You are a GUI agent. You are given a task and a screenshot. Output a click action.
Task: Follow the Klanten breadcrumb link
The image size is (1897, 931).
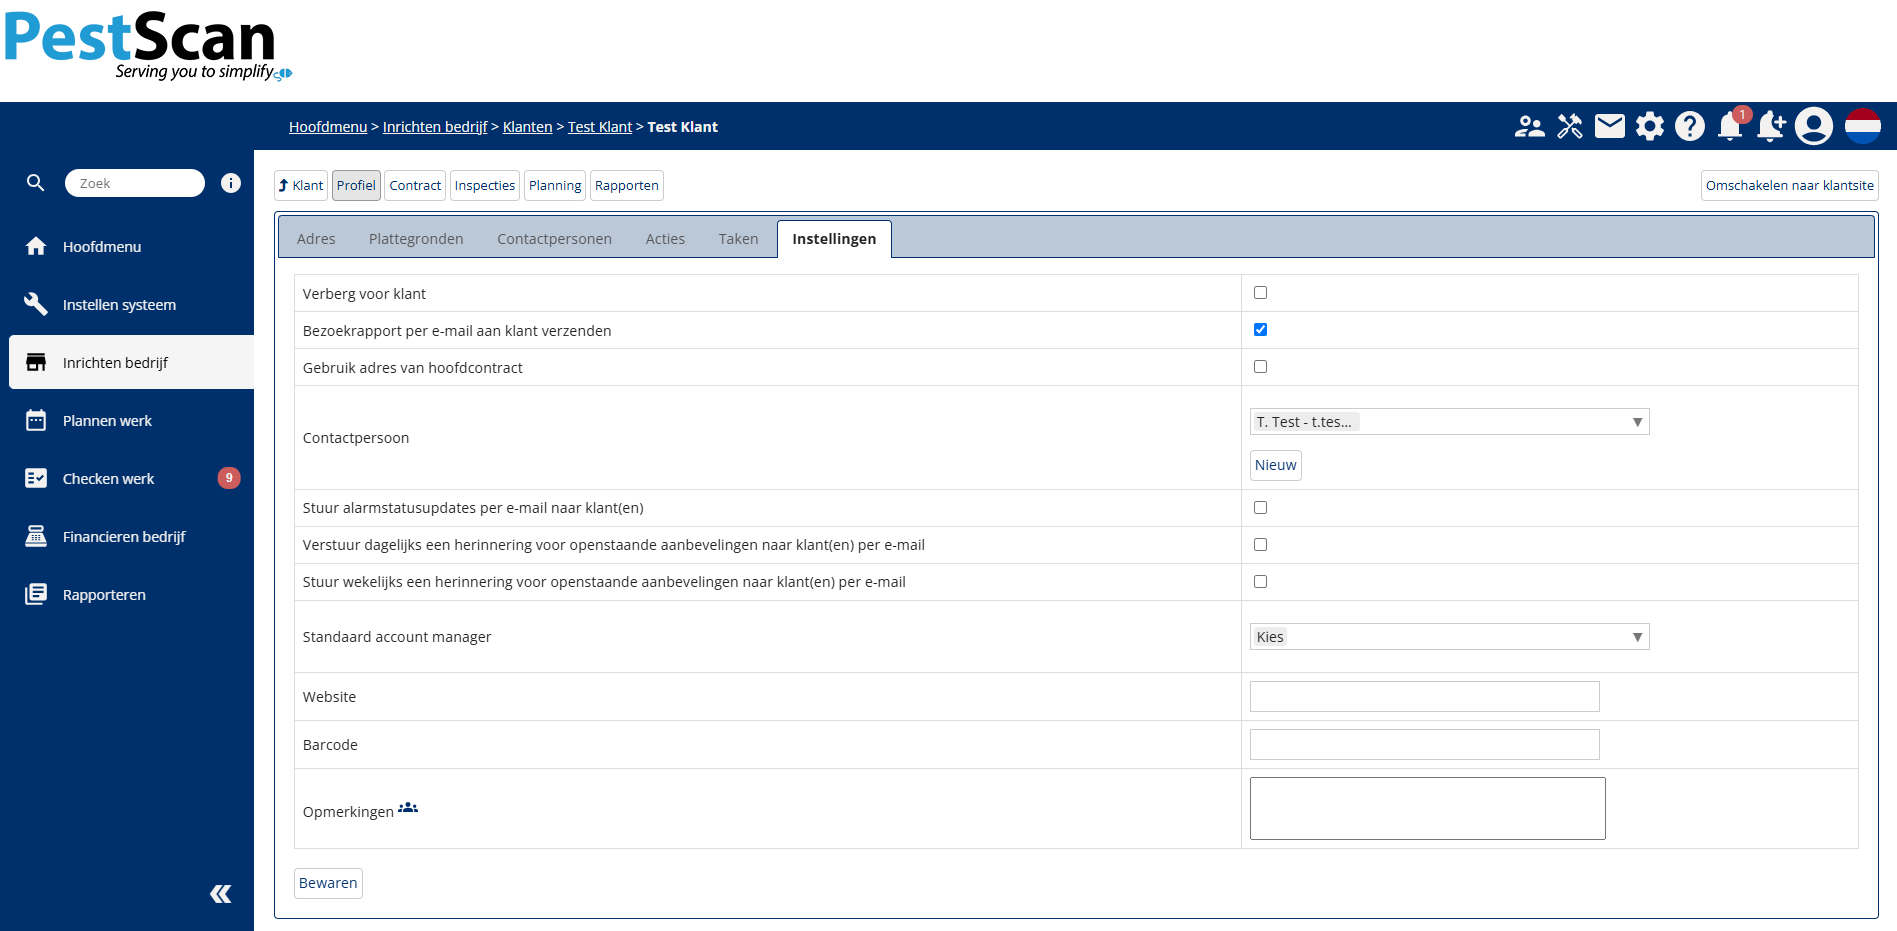527,127
